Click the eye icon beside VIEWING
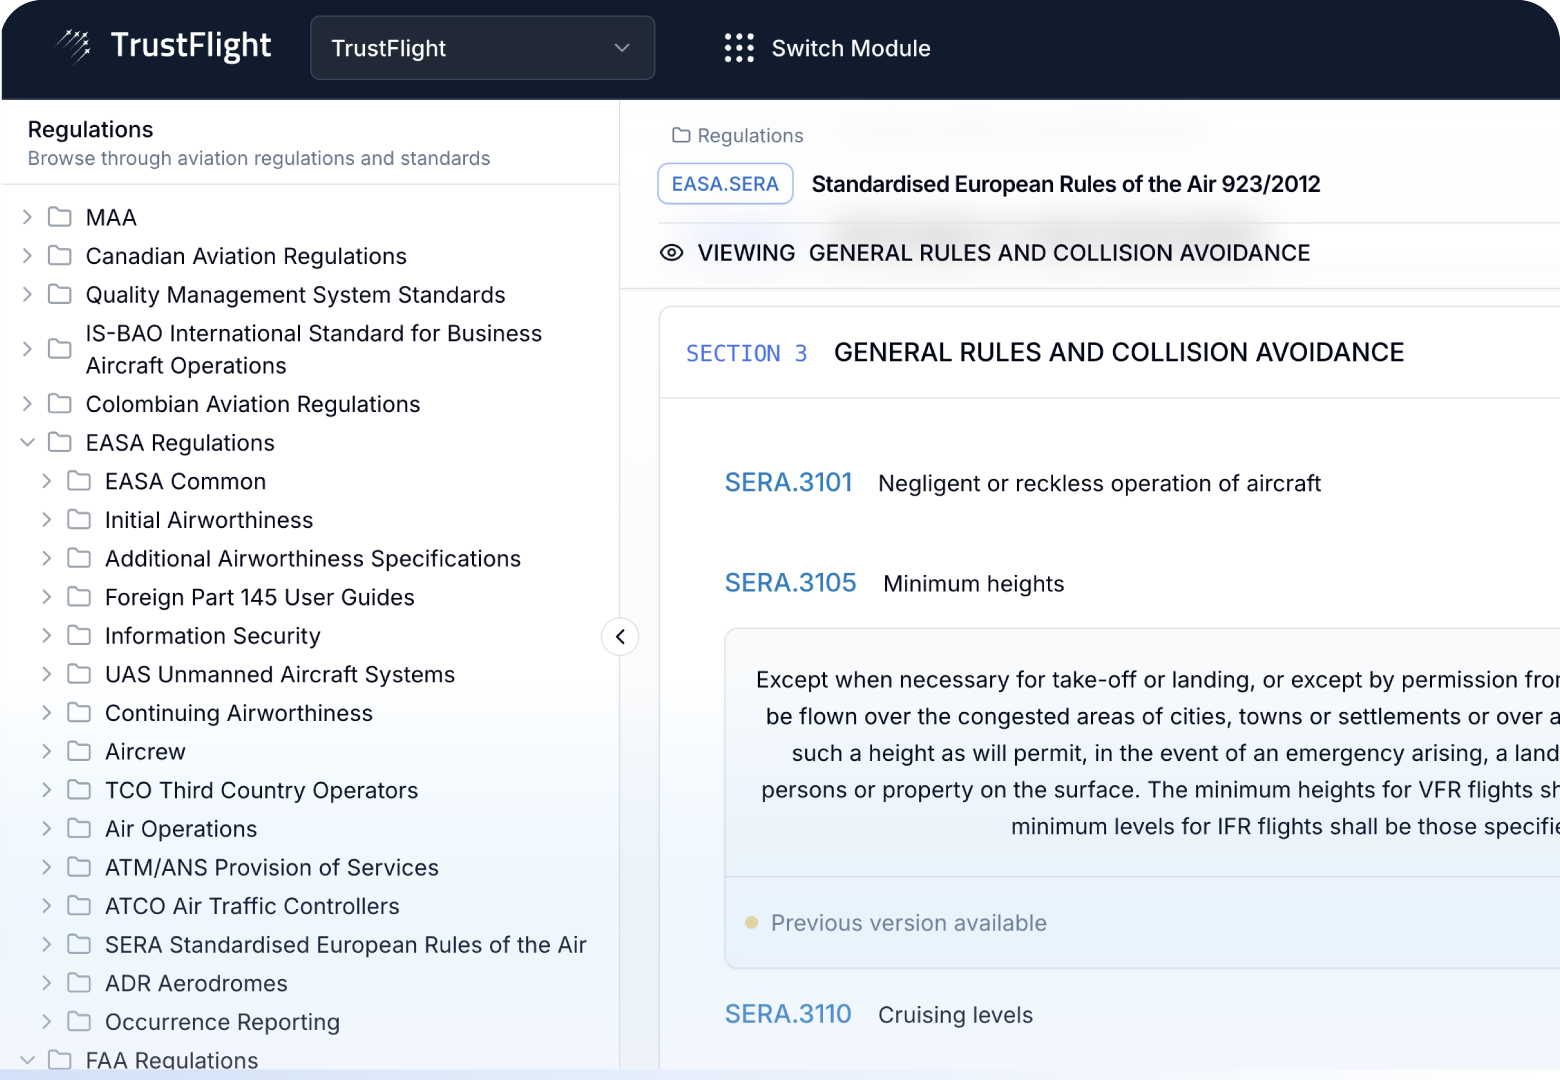The height and width of the screenshot is (1080, 1560). click(x=672, y=253)
